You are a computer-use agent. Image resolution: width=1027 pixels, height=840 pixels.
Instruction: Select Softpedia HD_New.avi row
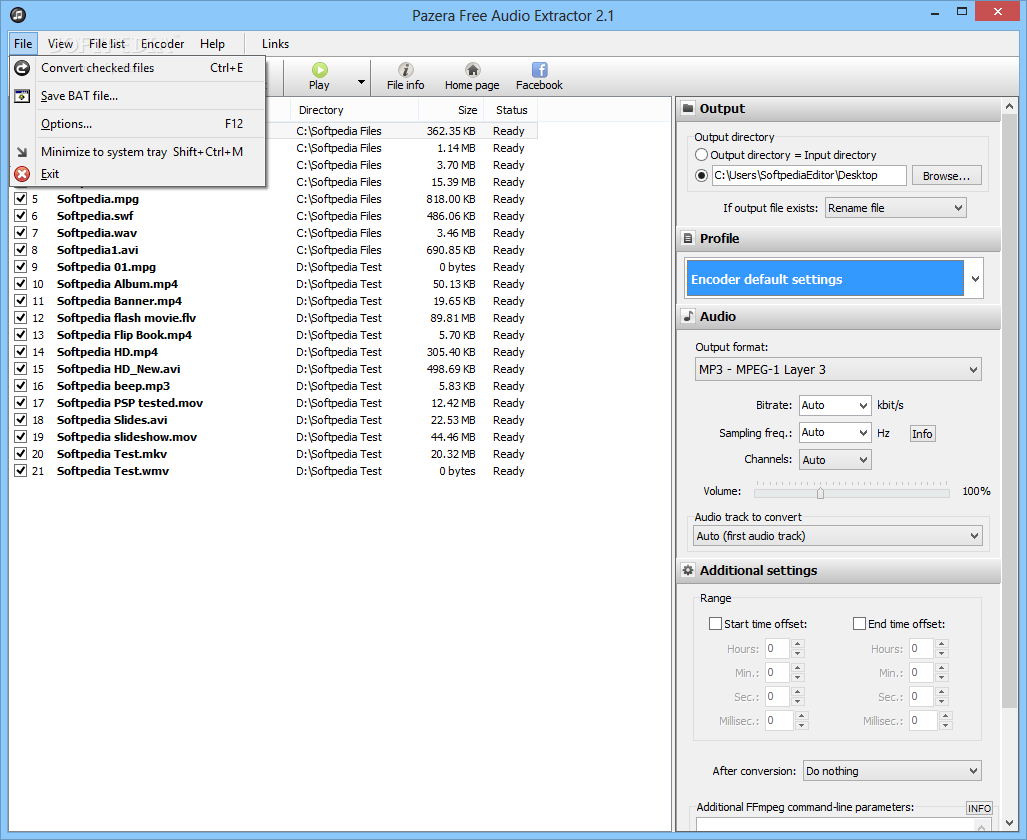pyautogui.click(x=275, y=369)
